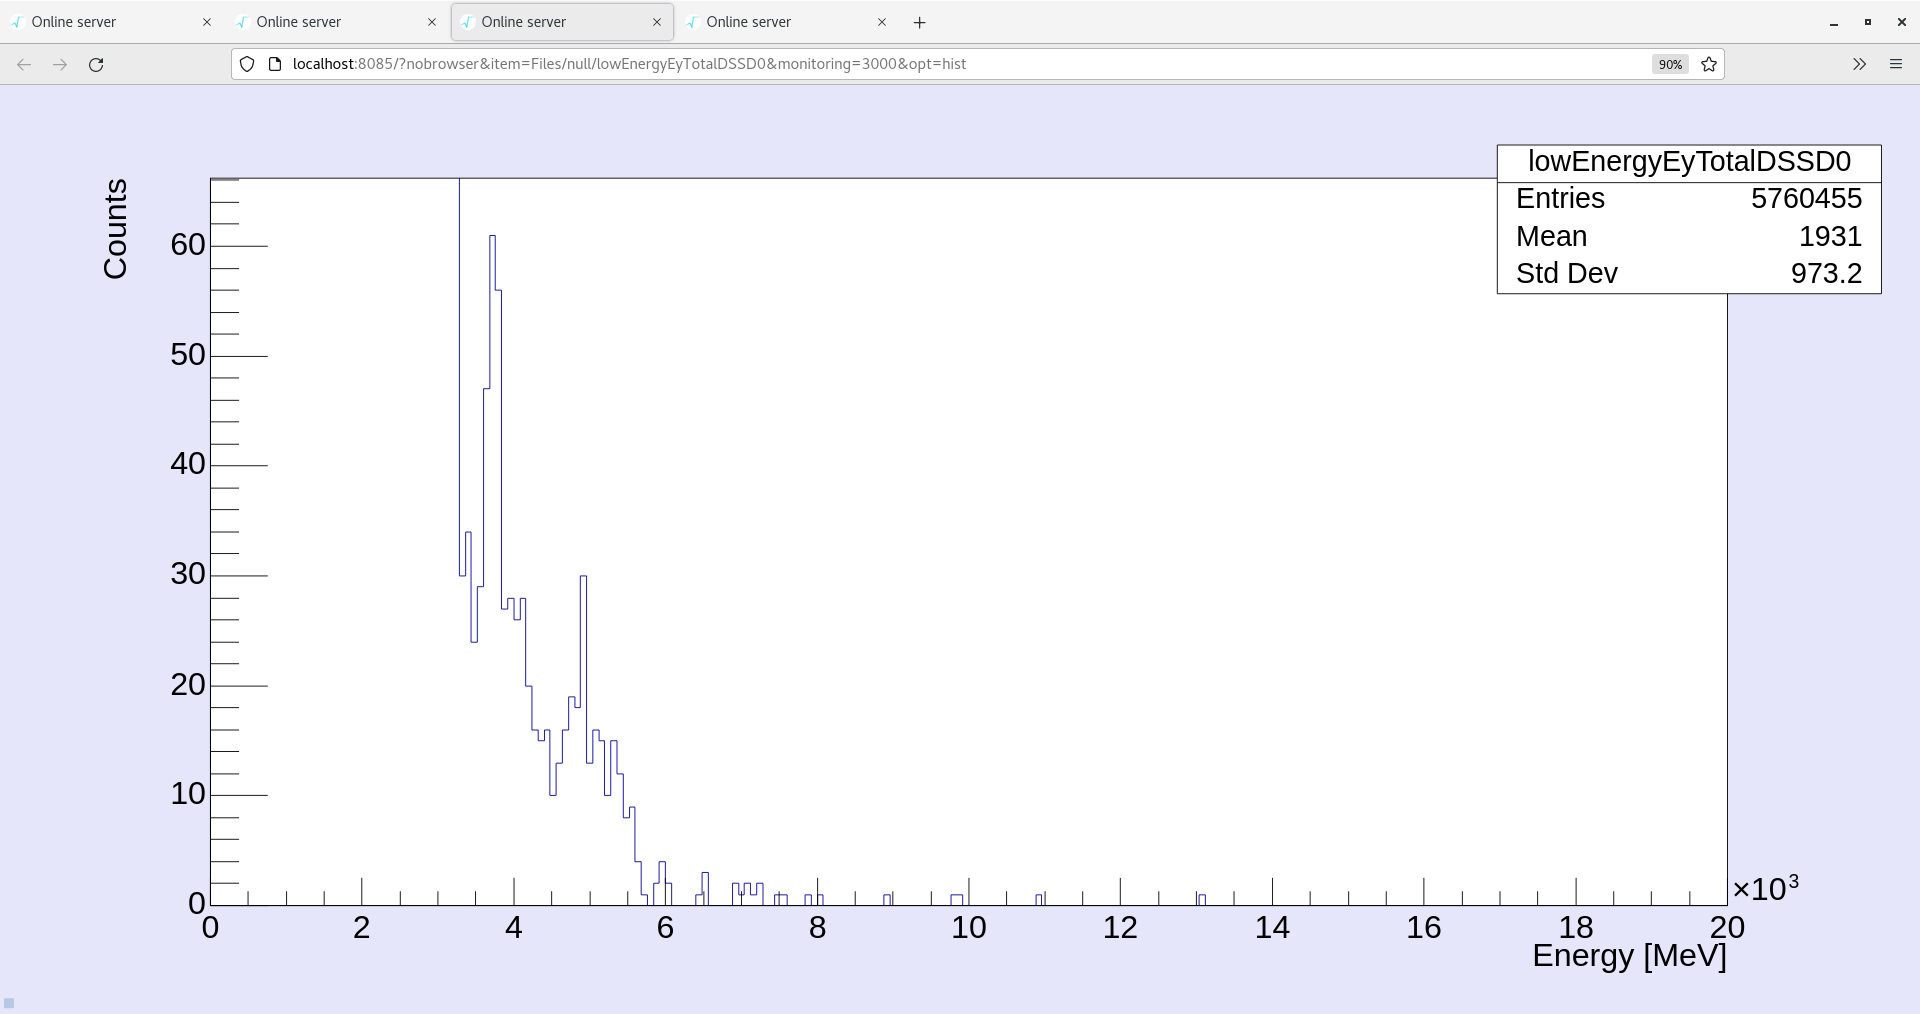Click the site information page icon

(275, 64)
